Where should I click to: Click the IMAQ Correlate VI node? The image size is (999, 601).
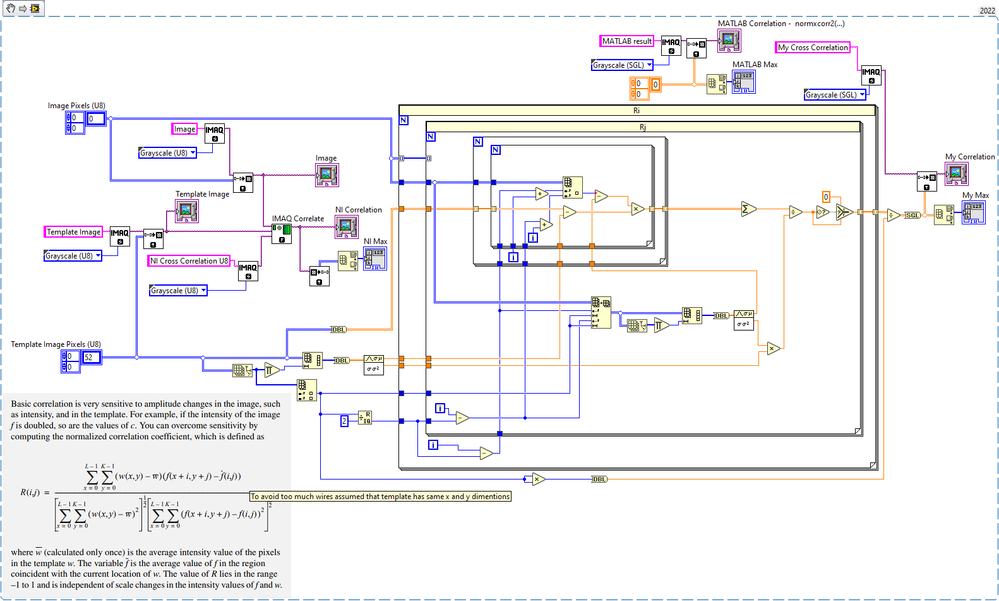click(282, 233)
